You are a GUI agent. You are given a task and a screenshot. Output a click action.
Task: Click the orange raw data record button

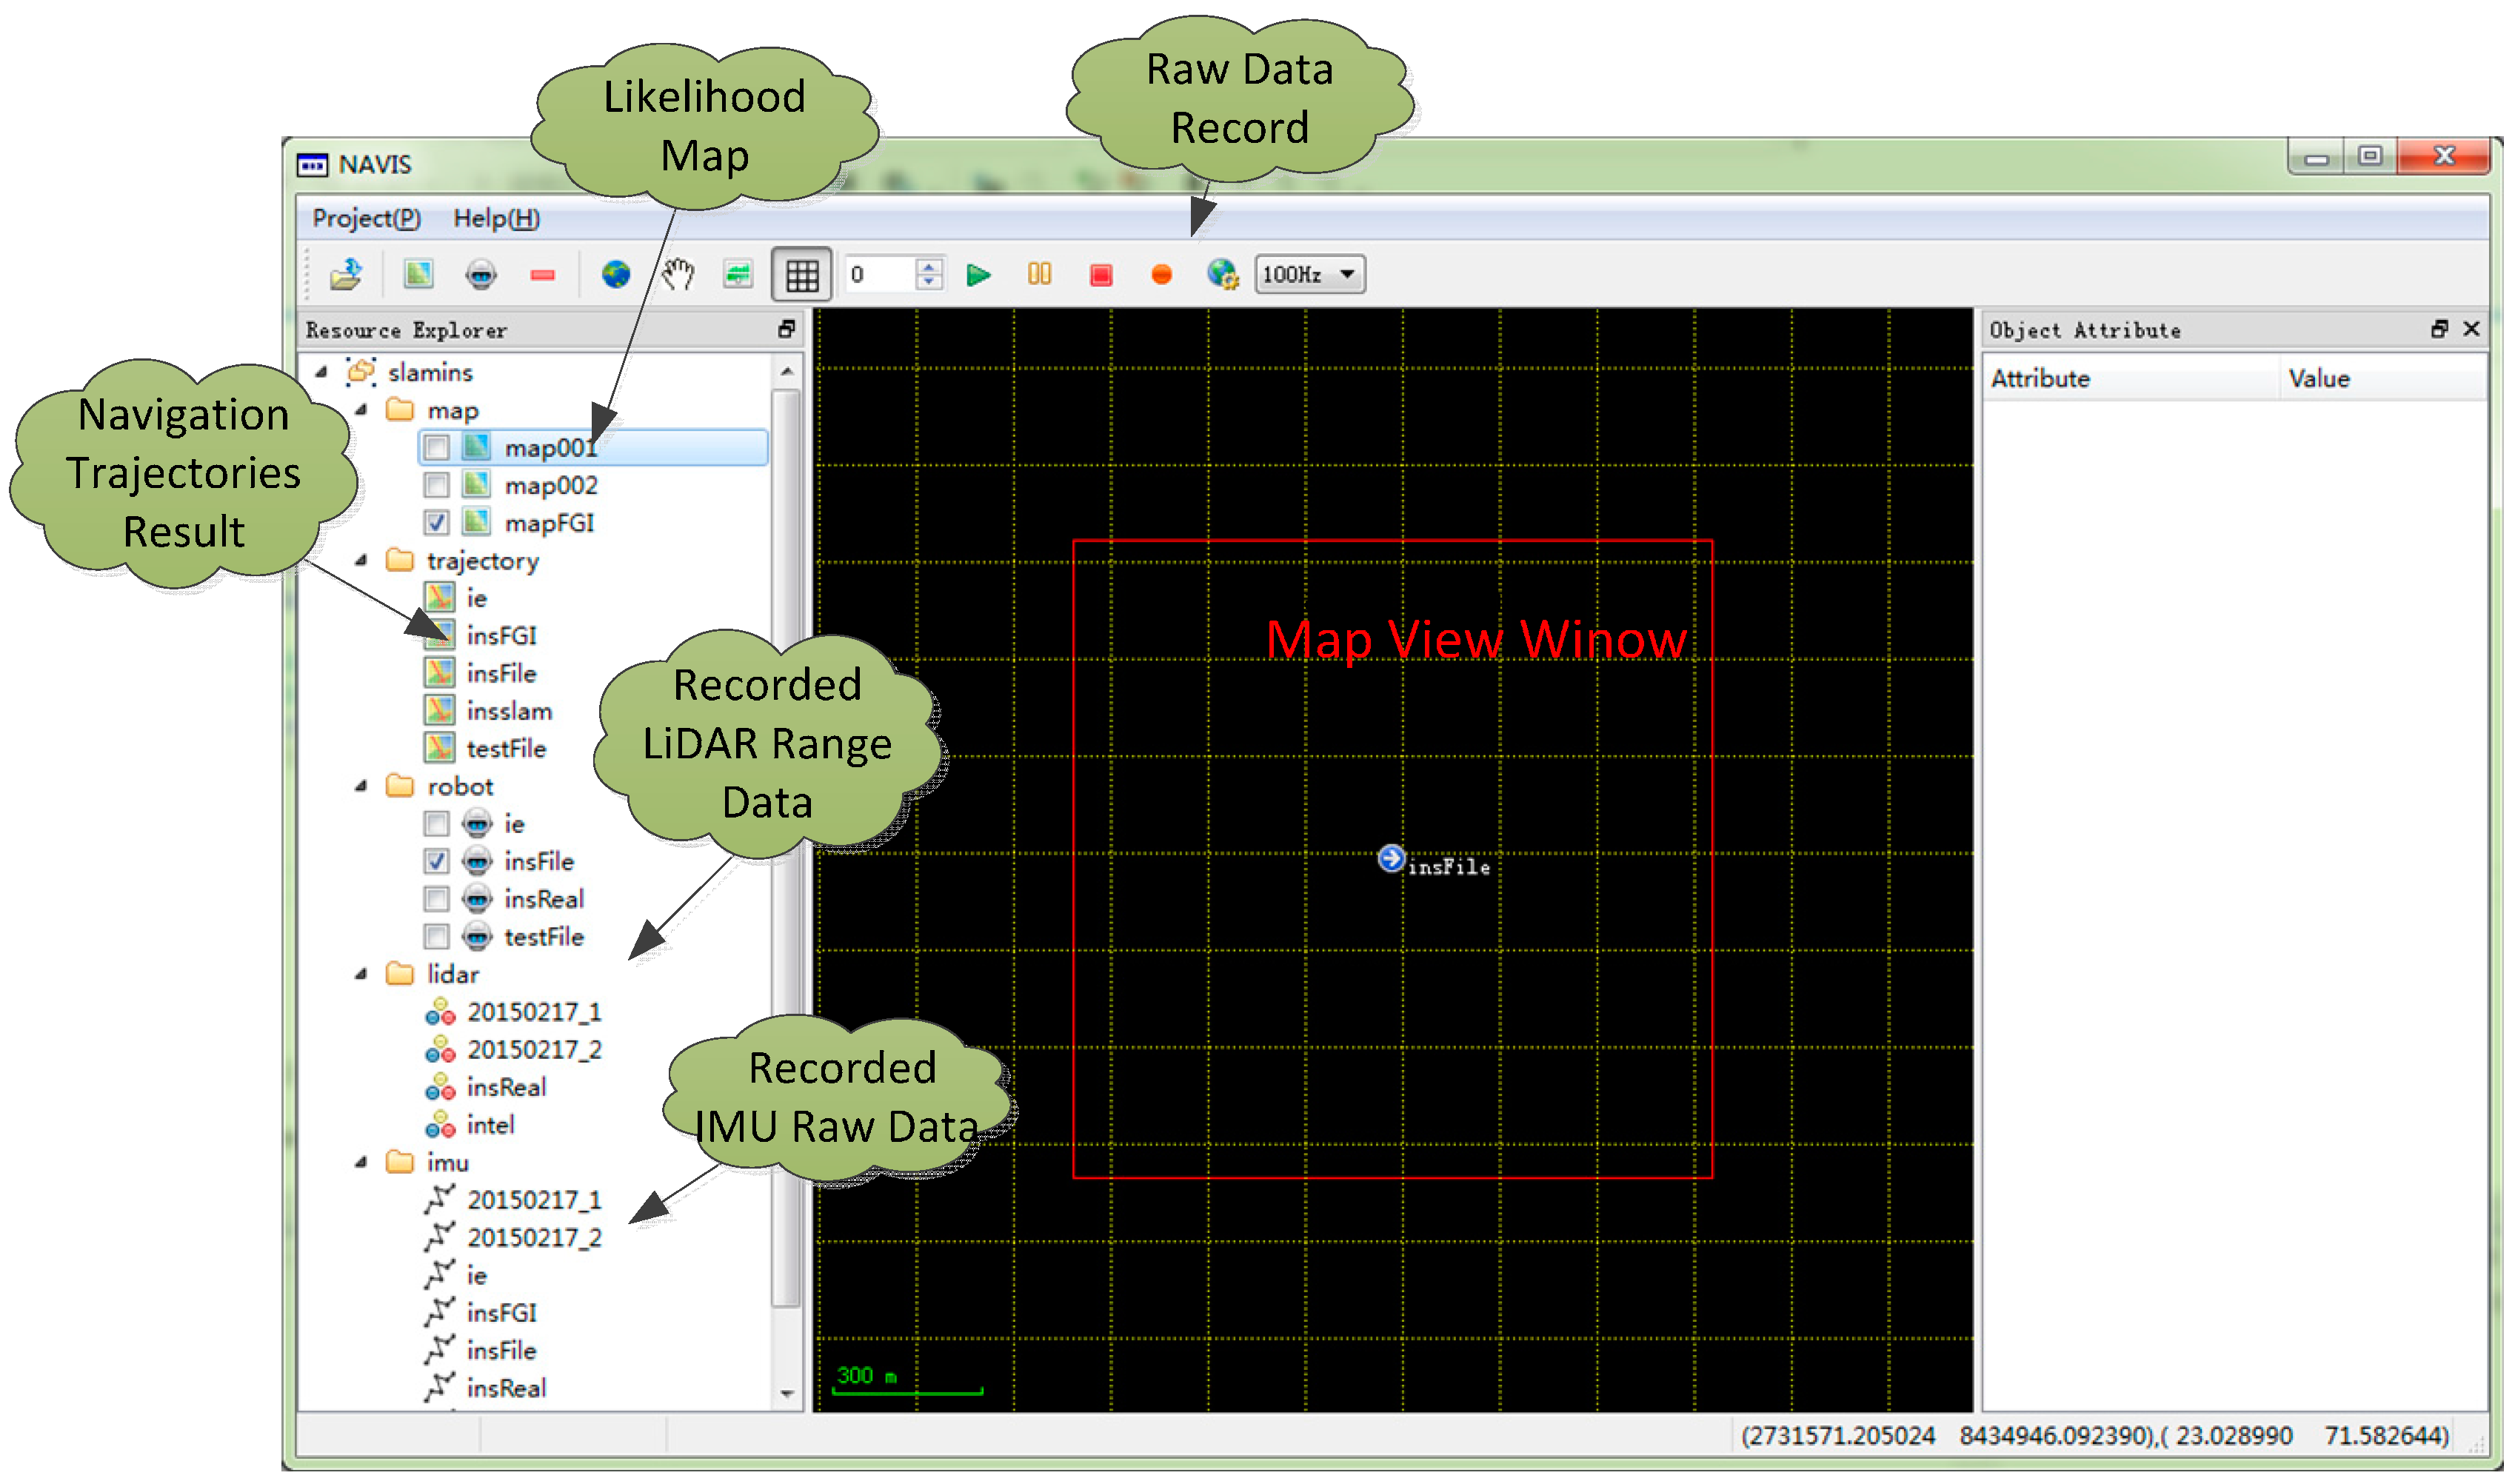point(1162,274)
